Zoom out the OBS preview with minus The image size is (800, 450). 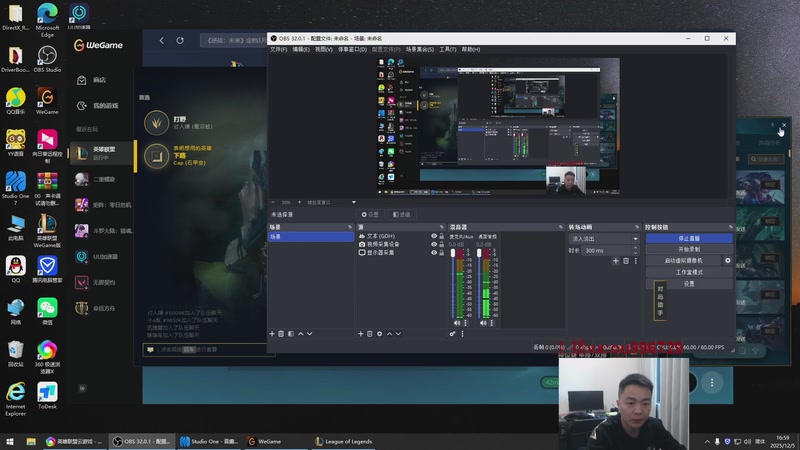coord(273,203)
